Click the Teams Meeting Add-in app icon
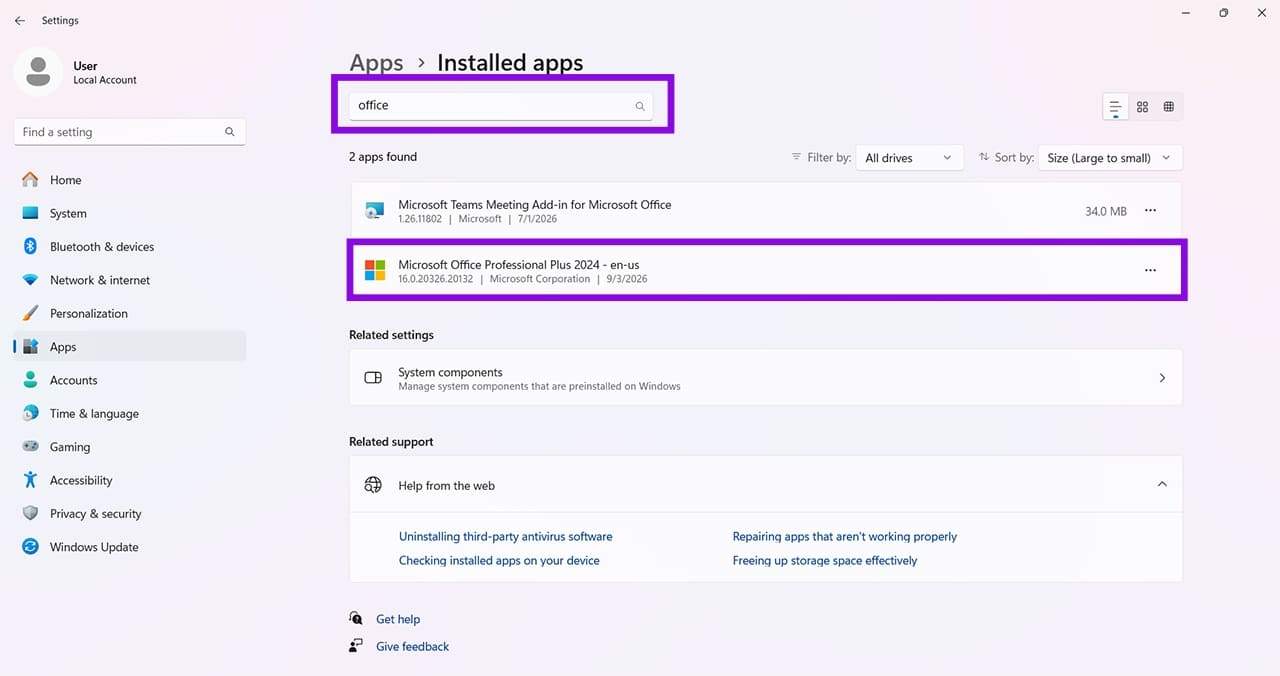This screenshot has width=1280, height=676. [x=375, y=211]
